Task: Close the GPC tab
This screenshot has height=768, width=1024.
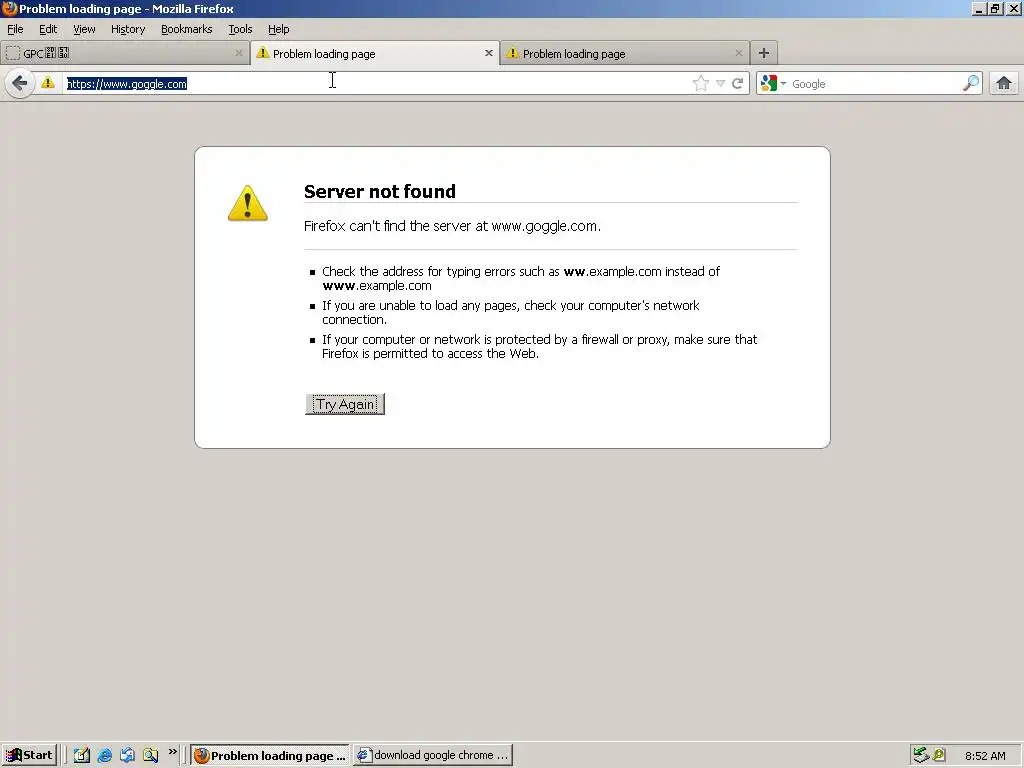Action: [238, 53]
